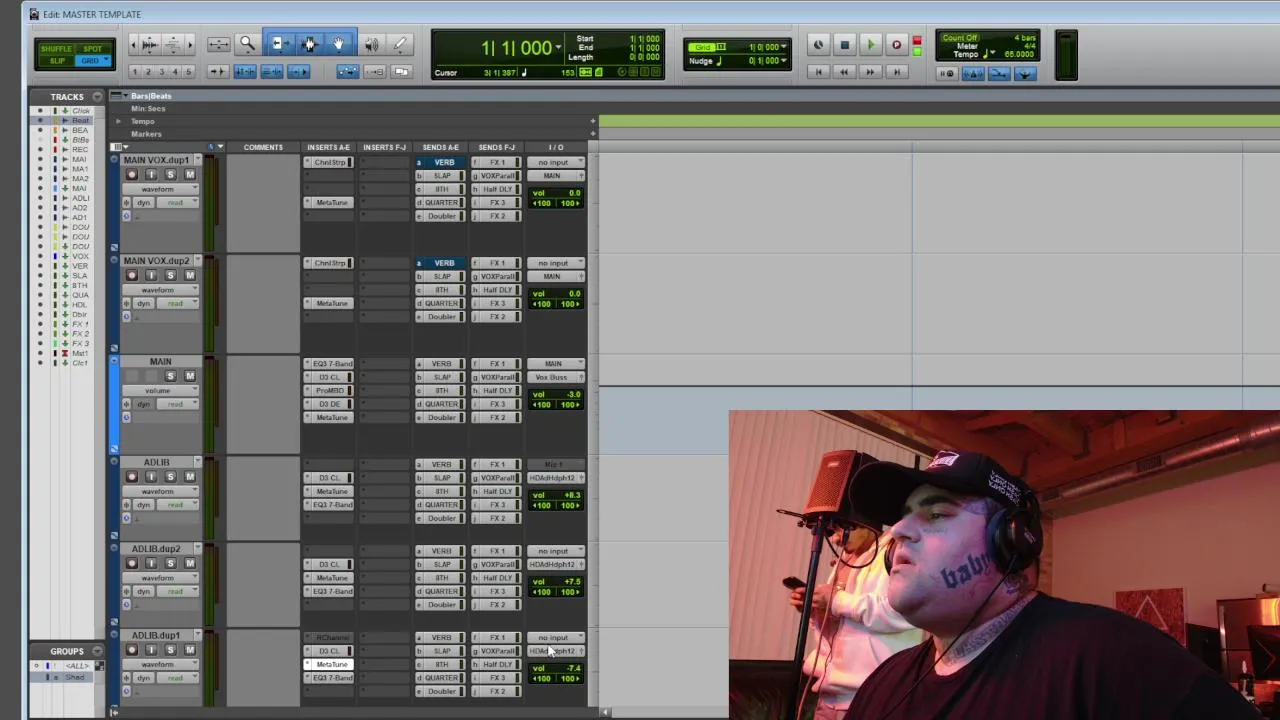The width and height of the screenshot is (1280, 720).
Task: Record-enable MAIN VOX.dup1 track
Action: 132,175
